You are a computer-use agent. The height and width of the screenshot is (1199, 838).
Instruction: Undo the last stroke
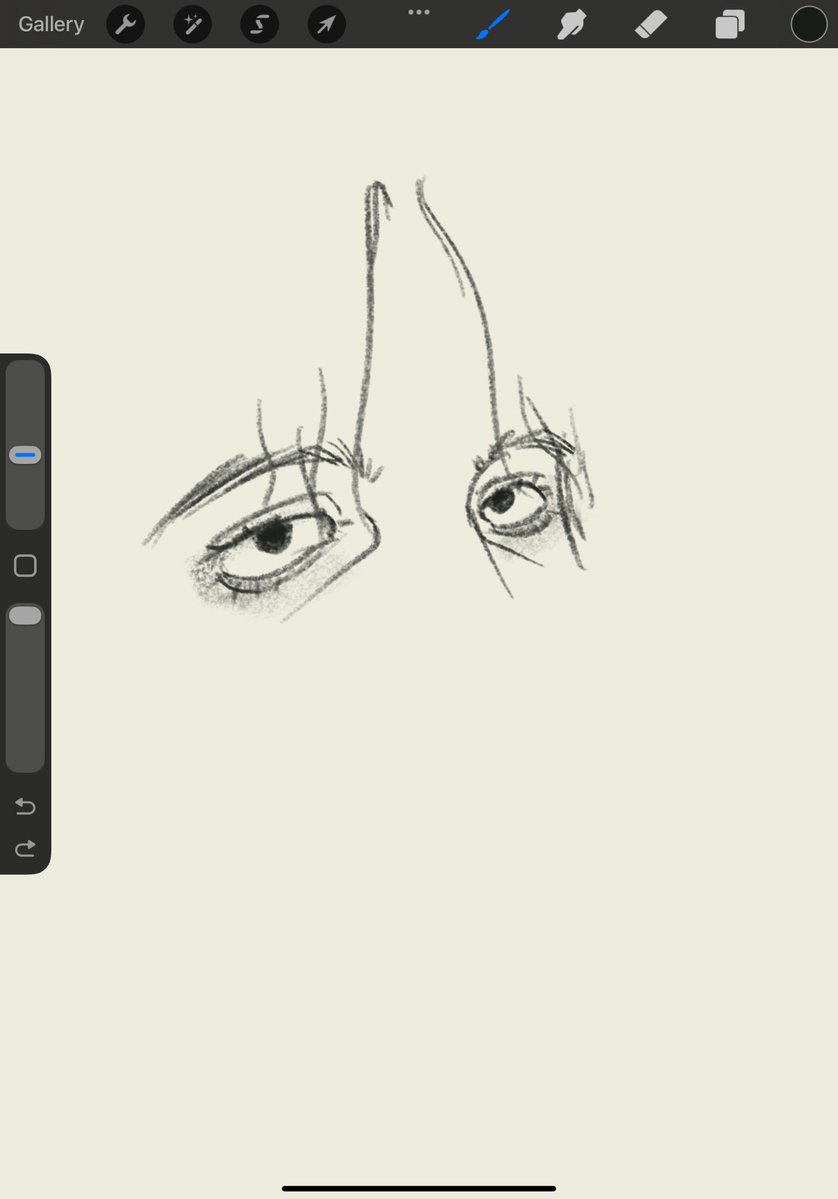tap(25, 806)
